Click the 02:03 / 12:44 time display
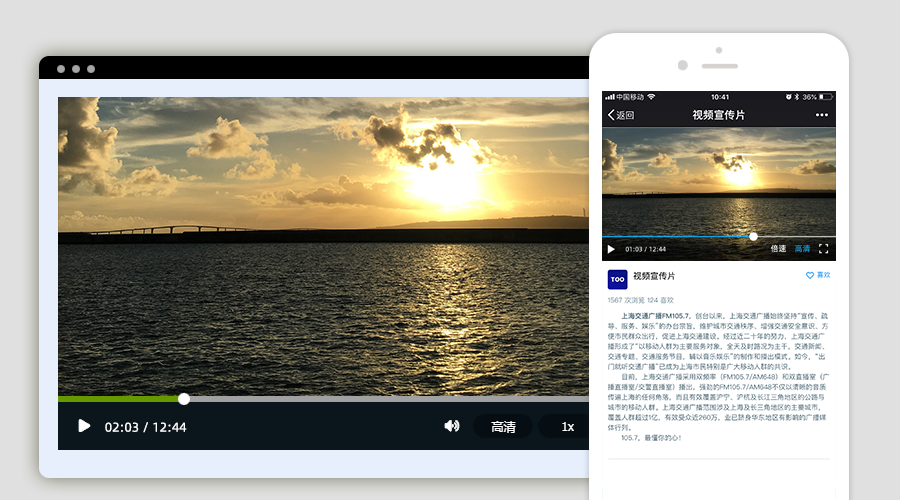 (145, 427)
